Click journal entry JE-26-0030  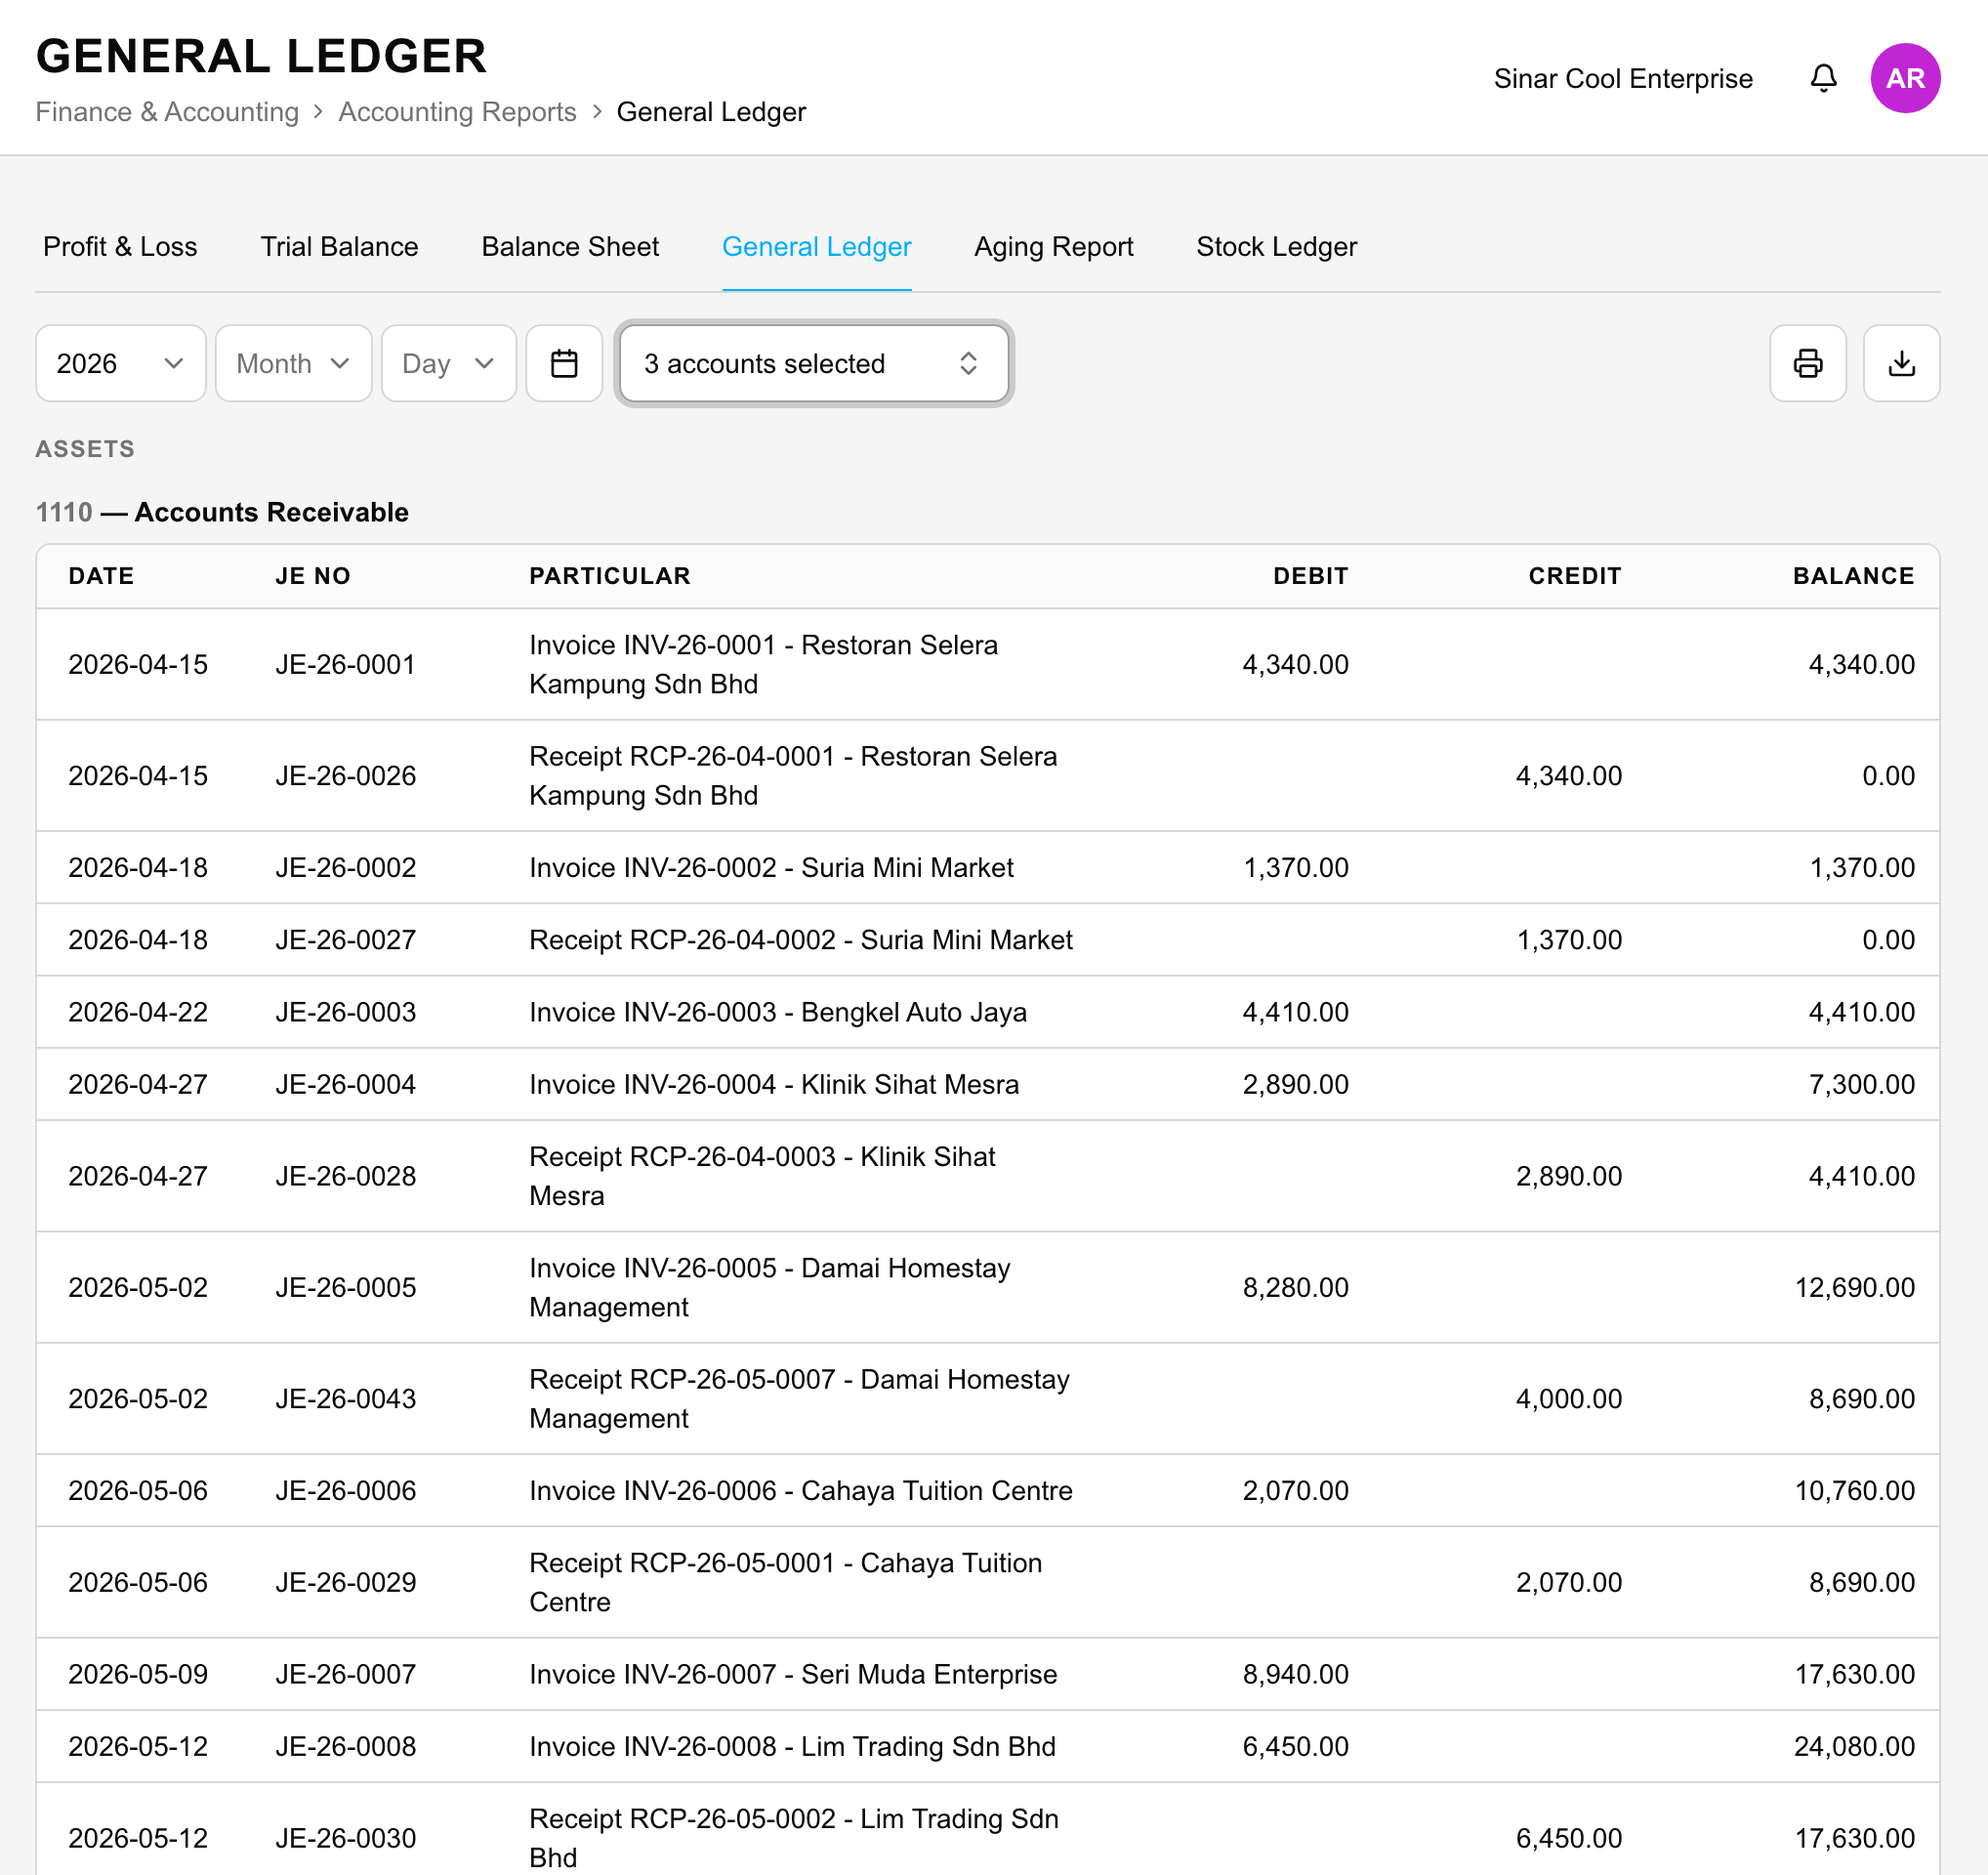tap(345, 1838)
